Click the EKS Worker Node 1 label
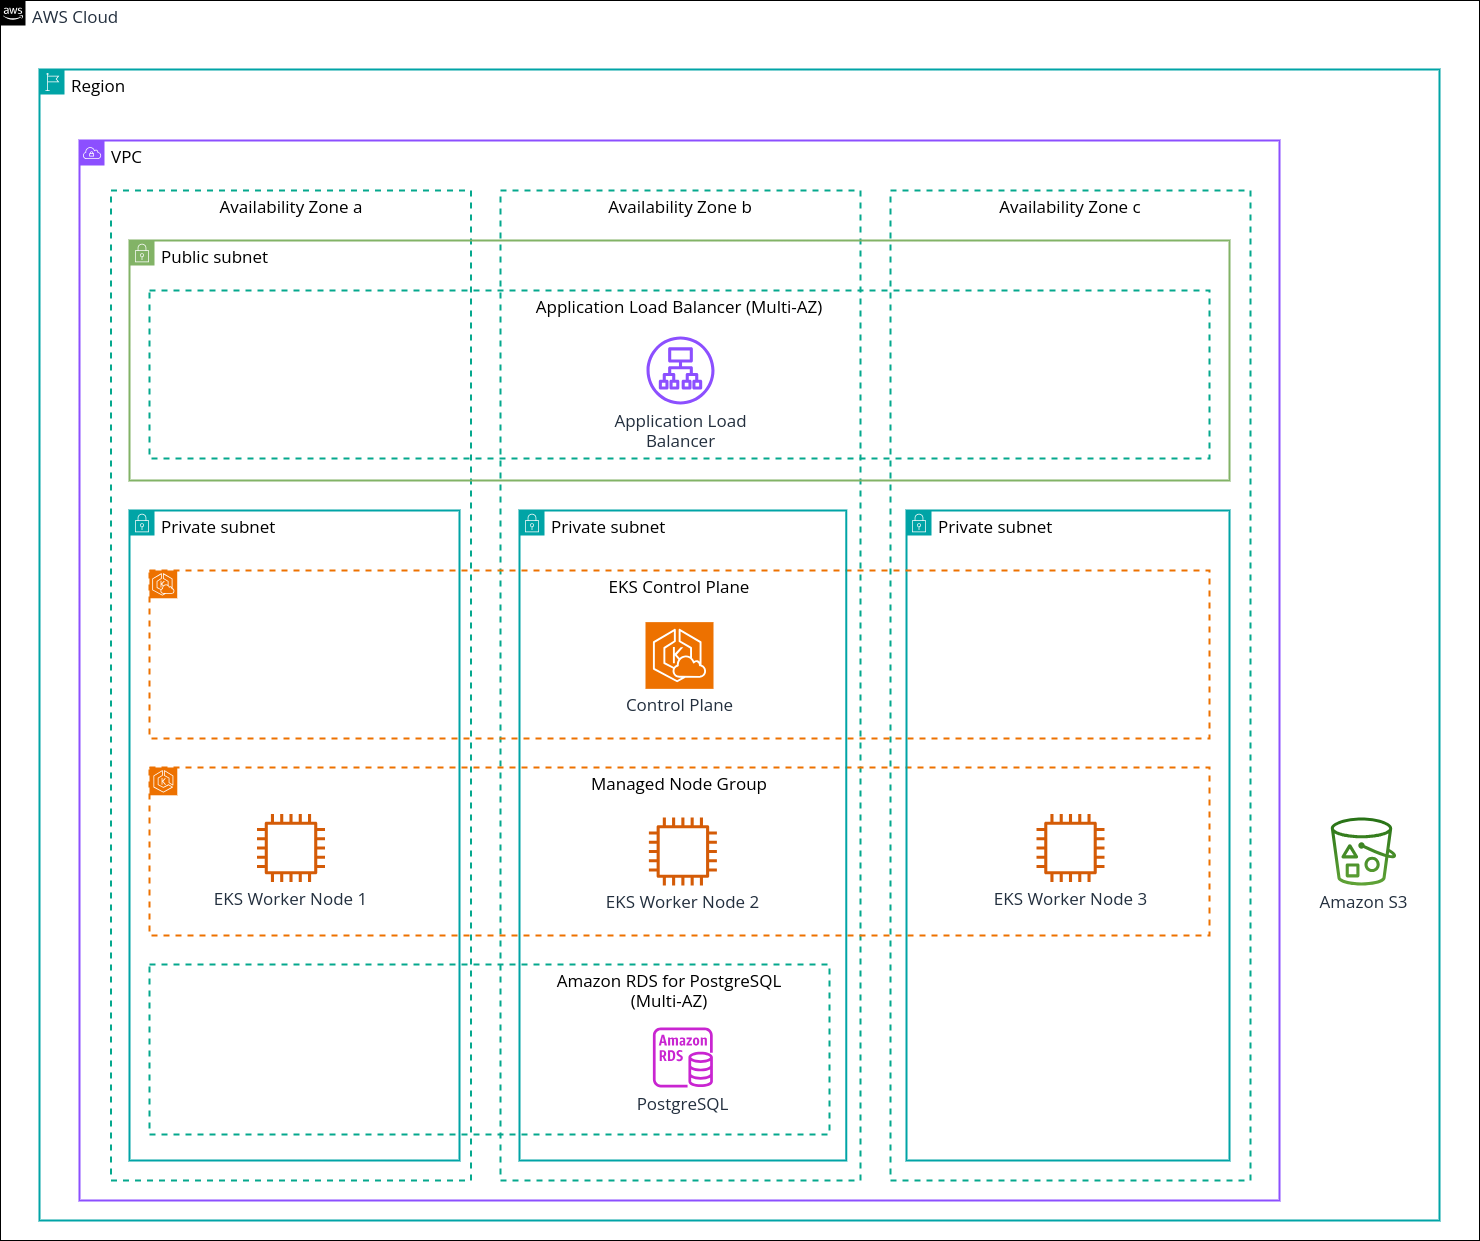The width and height of the screenshot is (1480, 1241). [290, 899]
